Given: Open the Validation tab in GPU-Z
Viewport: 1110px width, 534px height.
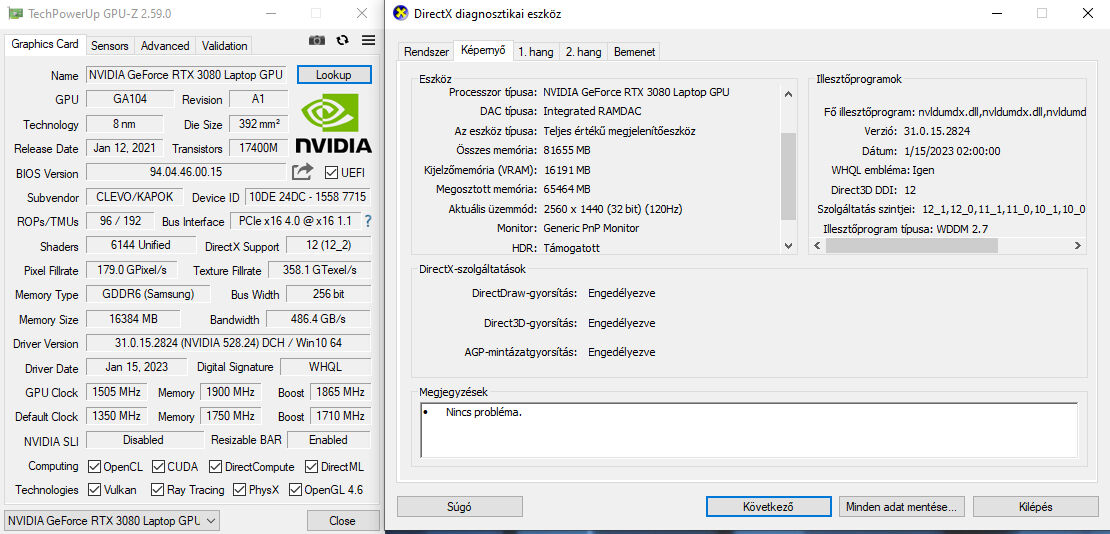Looking at the screenshot, I should (x=224, y=46).
